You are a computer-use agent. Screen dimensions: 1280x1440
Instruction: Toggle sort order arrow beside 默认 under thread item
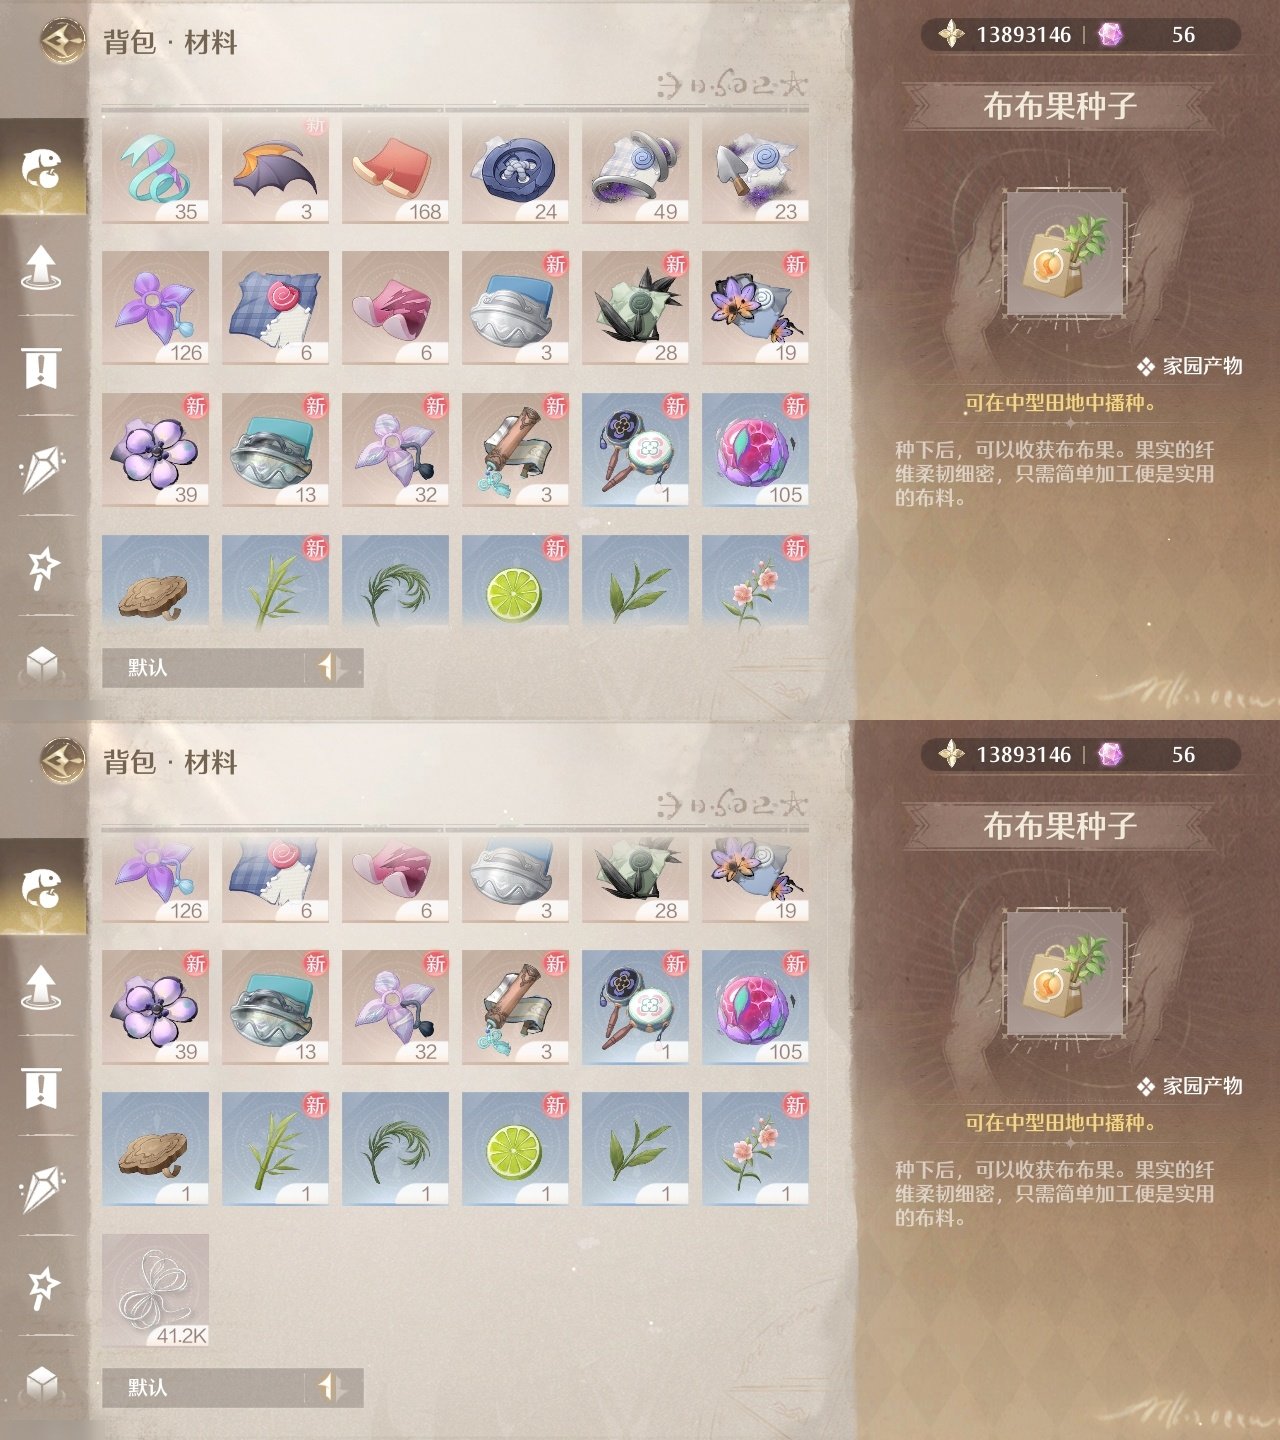click(331, 1387)
